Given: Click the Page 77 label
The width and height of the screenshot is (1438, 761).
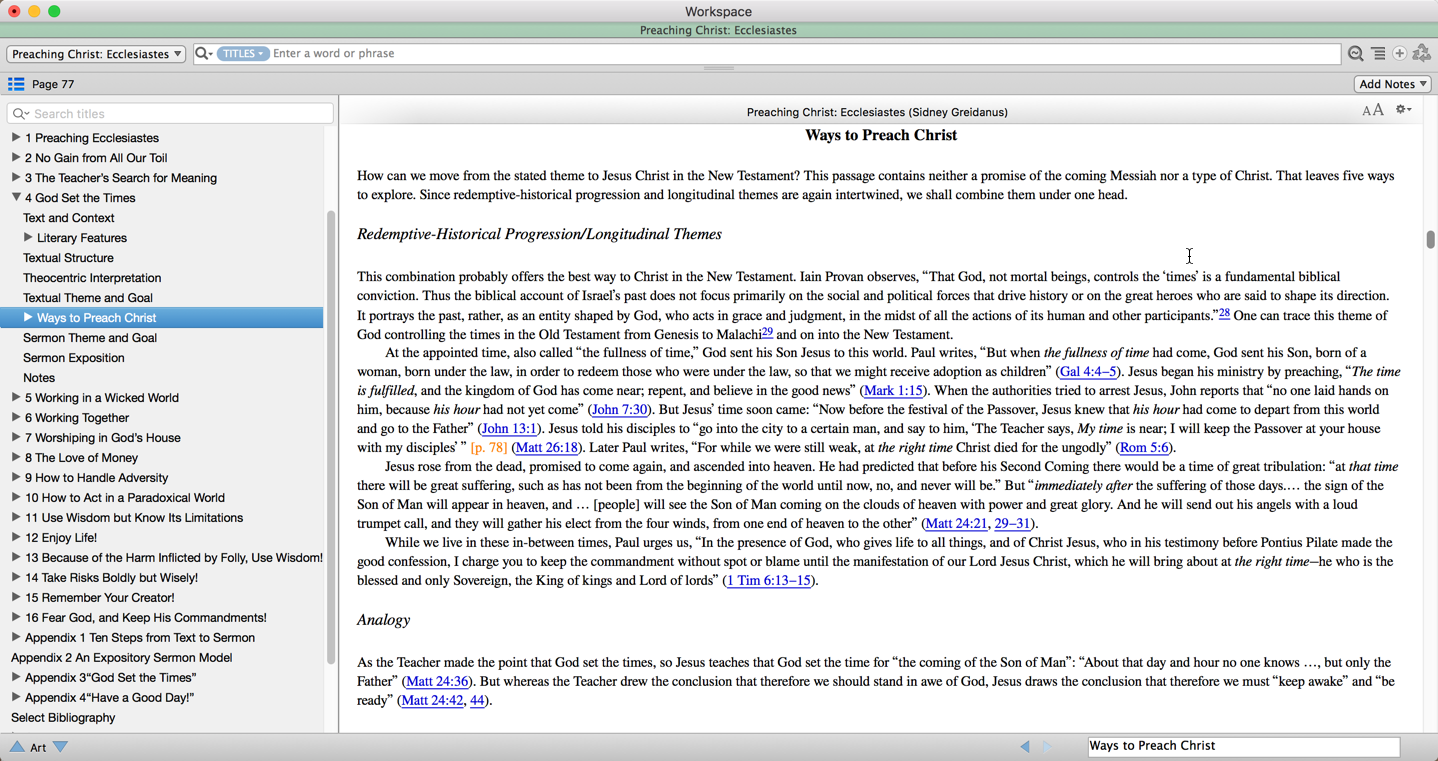Looking at the screenshot, I should [53, 84].
